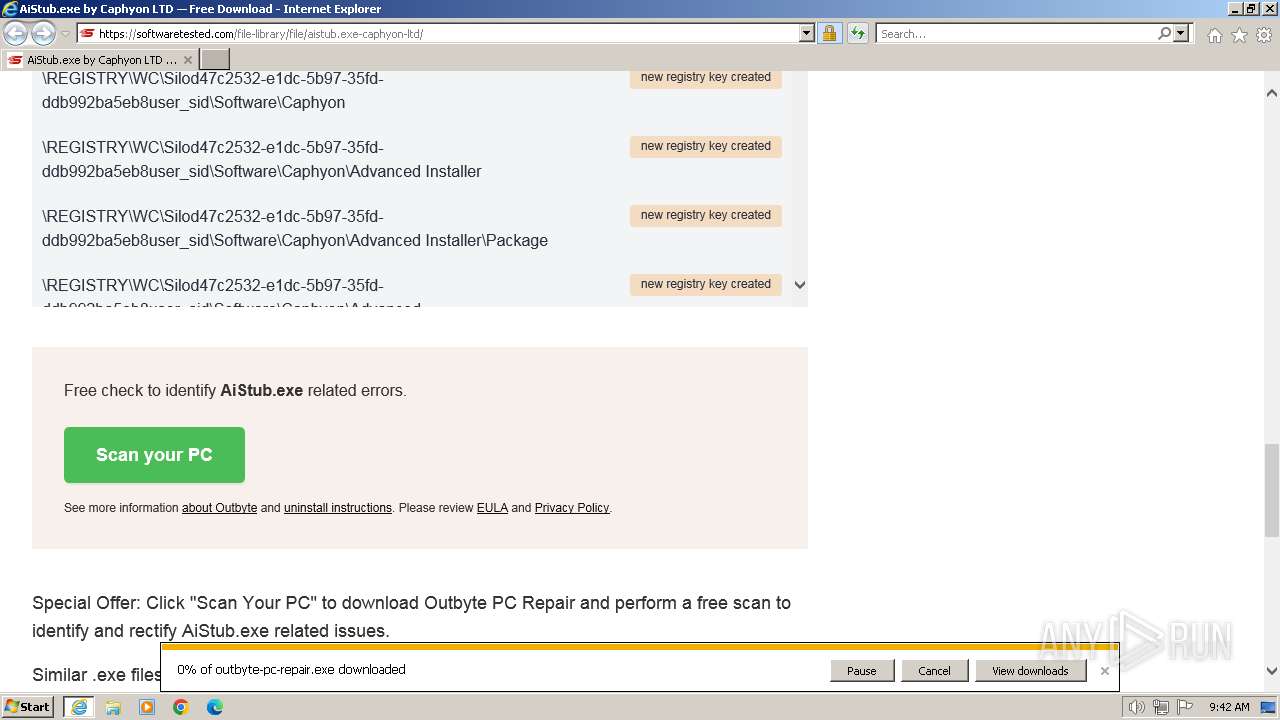Click the search magnifier icon
The height and width of the screenshot is (720, 1280).
[x=1164, y=34]
